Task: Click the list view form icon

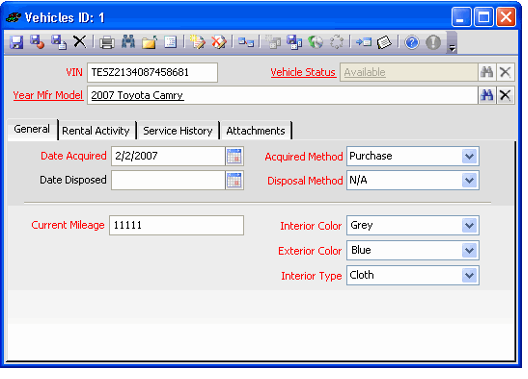Action: [x=170, y=42]
